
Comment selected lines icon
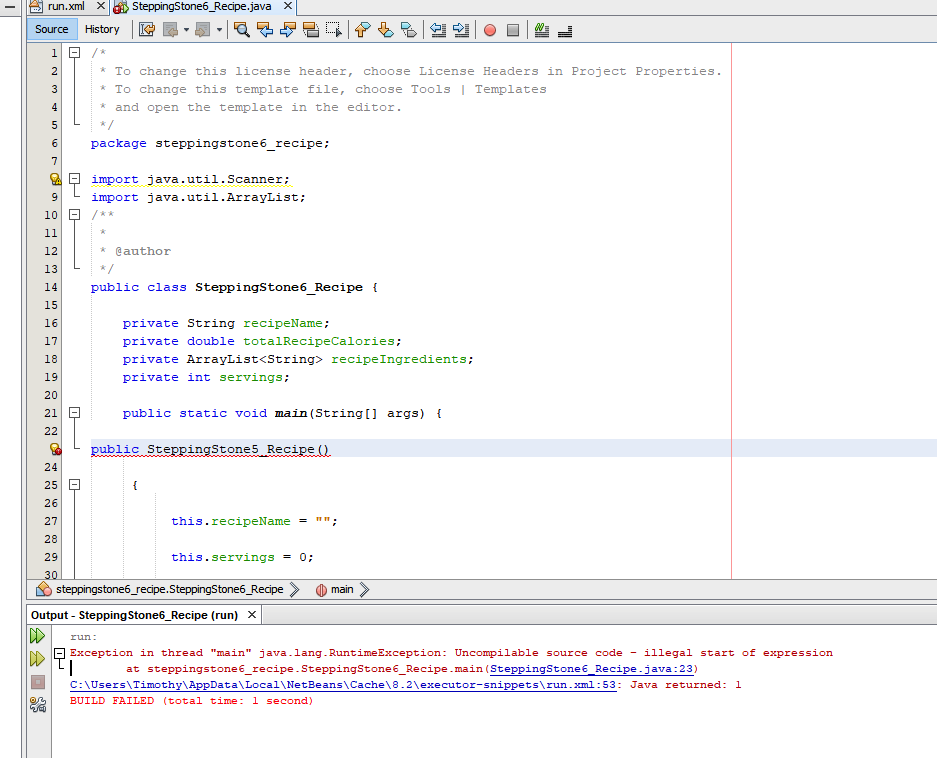(542, 30)
